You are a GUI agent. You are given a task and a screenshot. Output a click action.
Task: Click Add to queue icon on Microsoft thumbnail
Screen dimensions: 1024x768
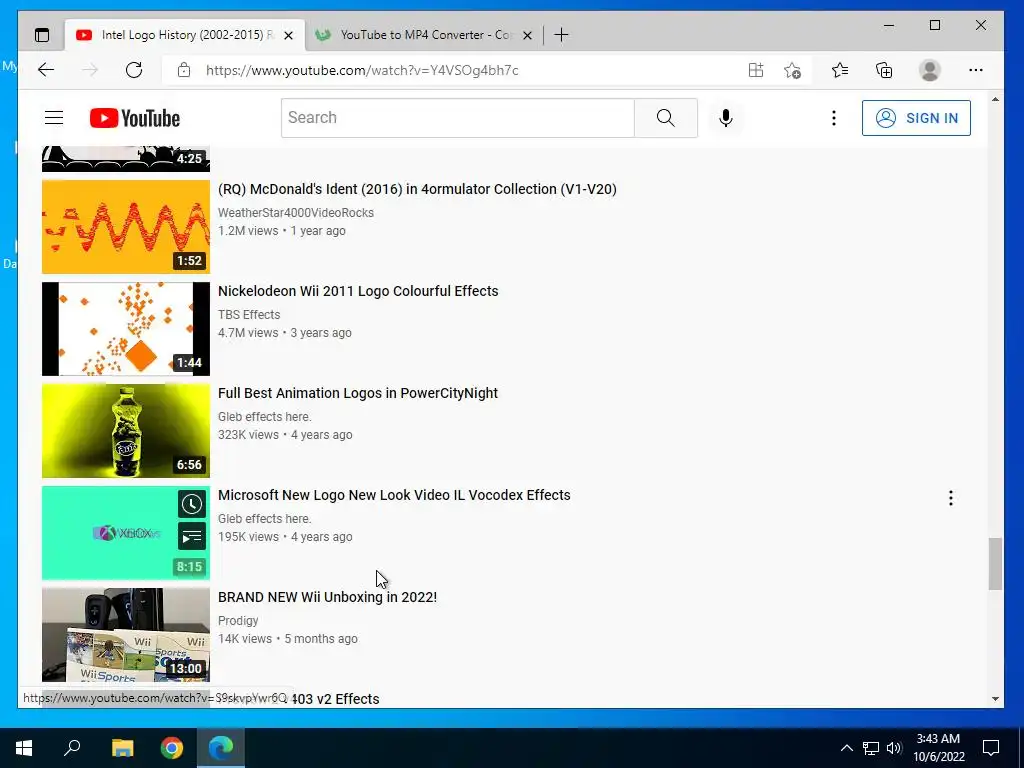192,536
